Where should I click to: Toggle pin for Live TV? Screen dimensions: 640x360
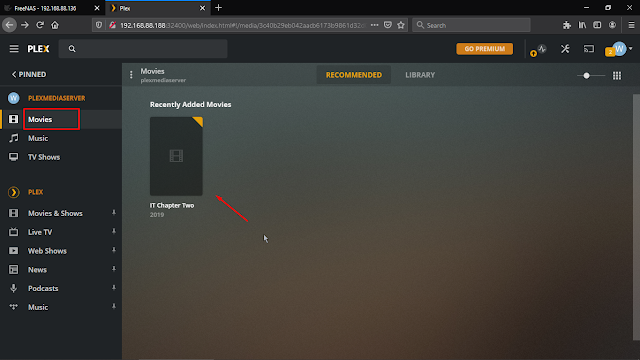click(114, 231)
